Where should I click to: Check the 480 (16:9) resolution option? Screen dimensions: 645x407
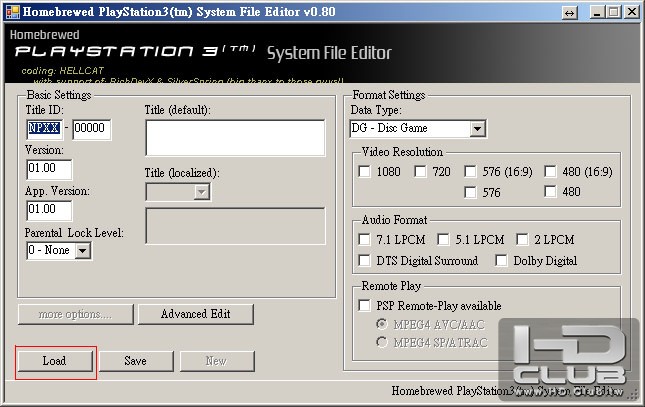tap(550, 171)
